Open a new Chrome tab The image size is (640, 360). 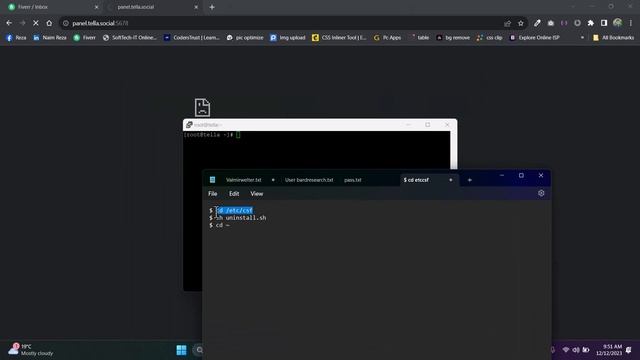click(x=212, y=7)
